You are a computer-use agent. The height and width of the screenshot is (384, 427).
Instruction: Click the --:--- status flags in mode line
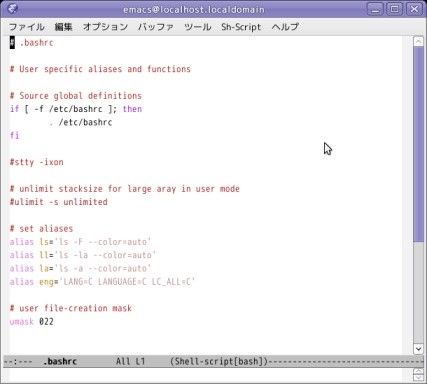[x=18, y=361]
